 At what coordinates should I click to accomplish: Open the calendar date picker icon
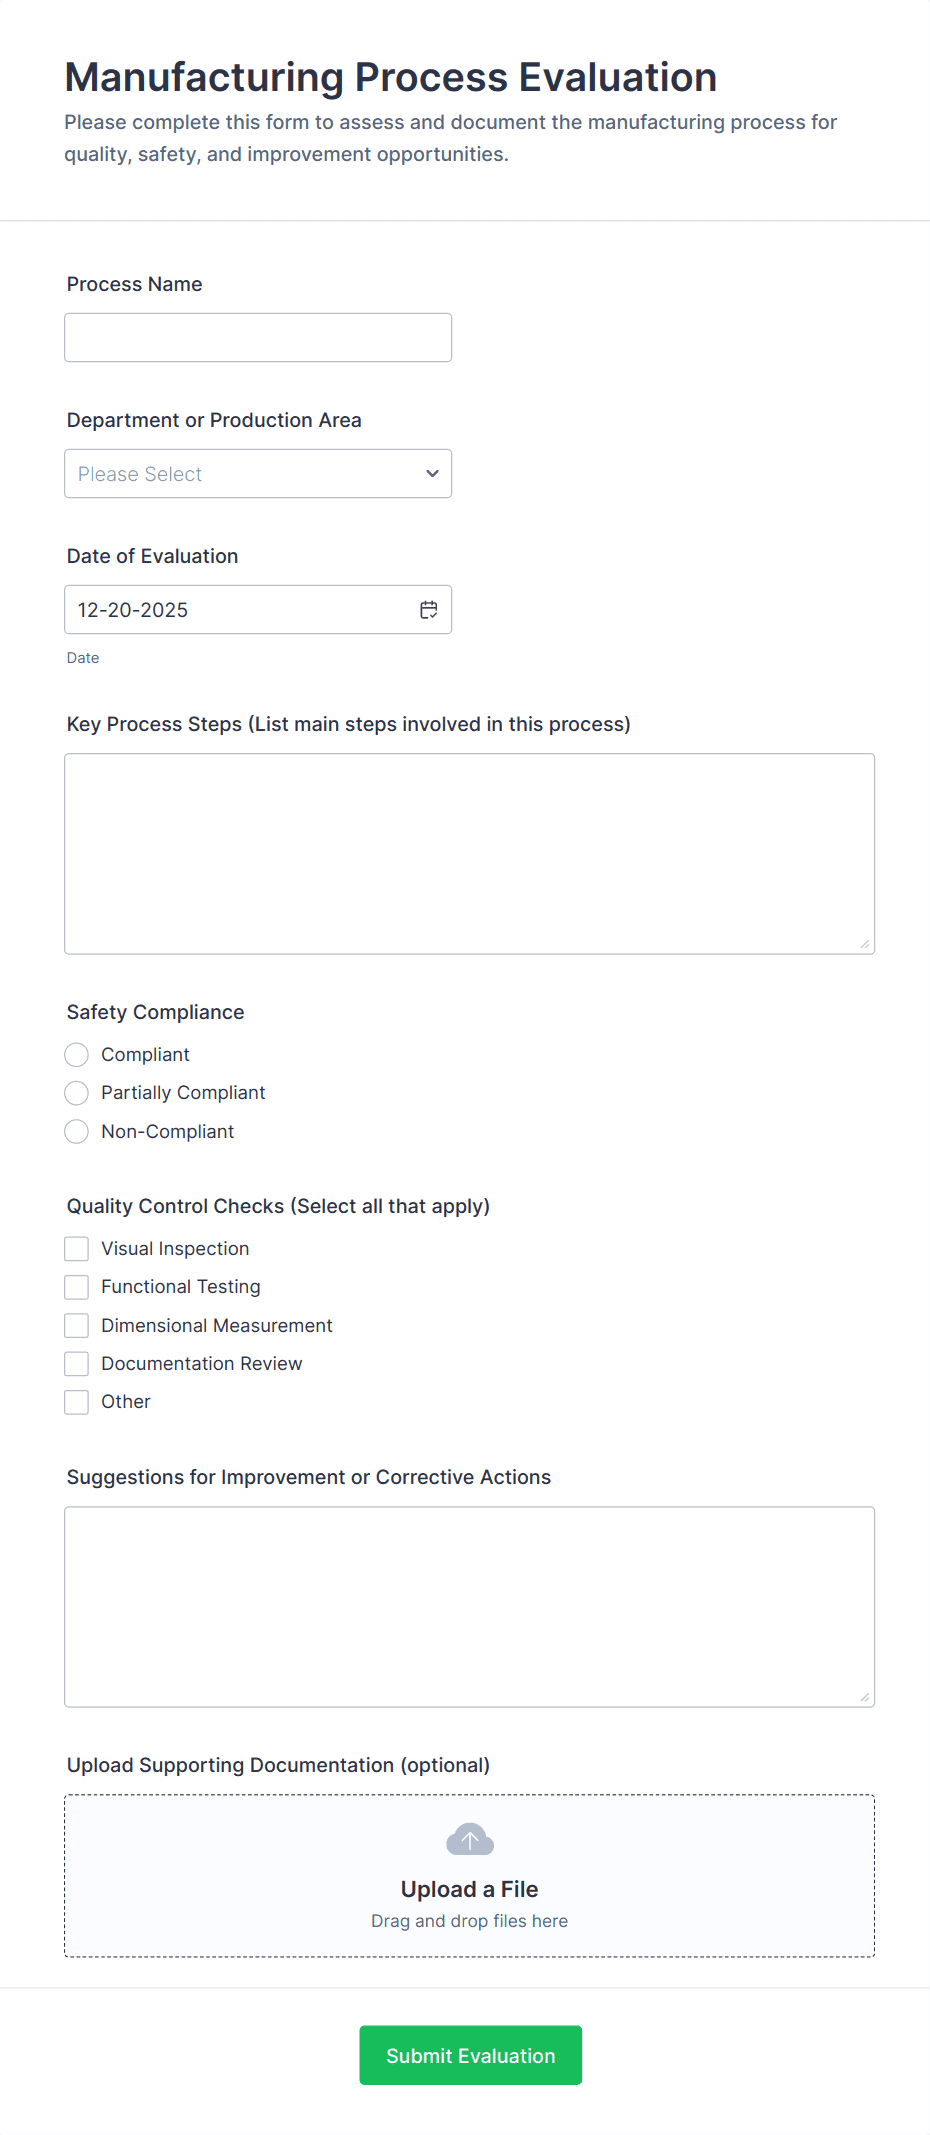(428, 609)
